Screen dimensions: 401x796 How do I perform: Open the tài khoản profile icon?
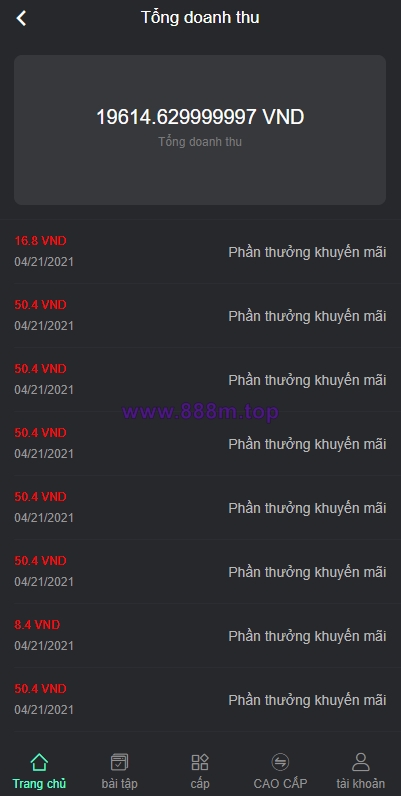click(360, 762)
